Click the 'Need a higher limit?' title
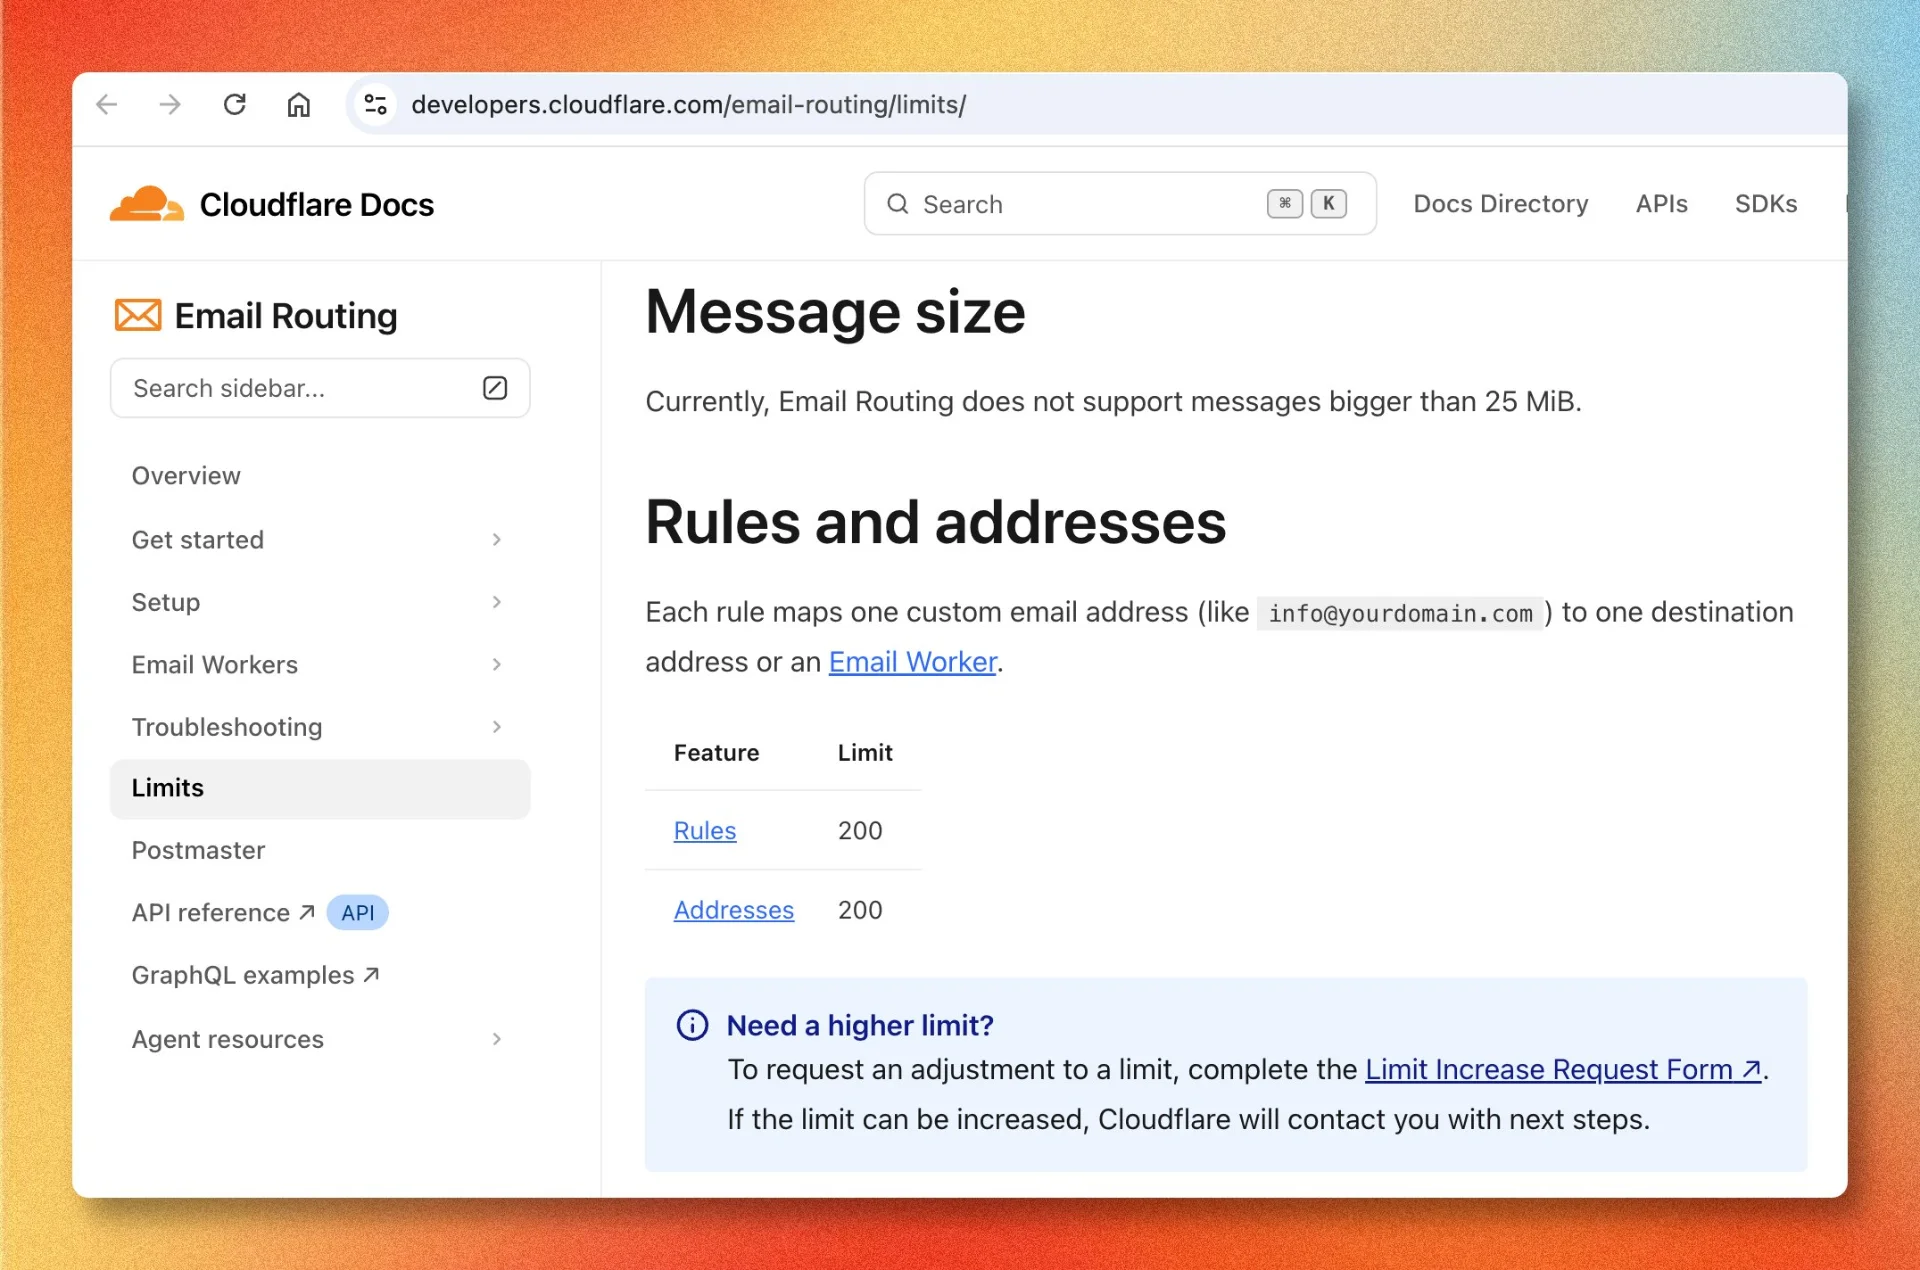 [x=860, y=1025]
